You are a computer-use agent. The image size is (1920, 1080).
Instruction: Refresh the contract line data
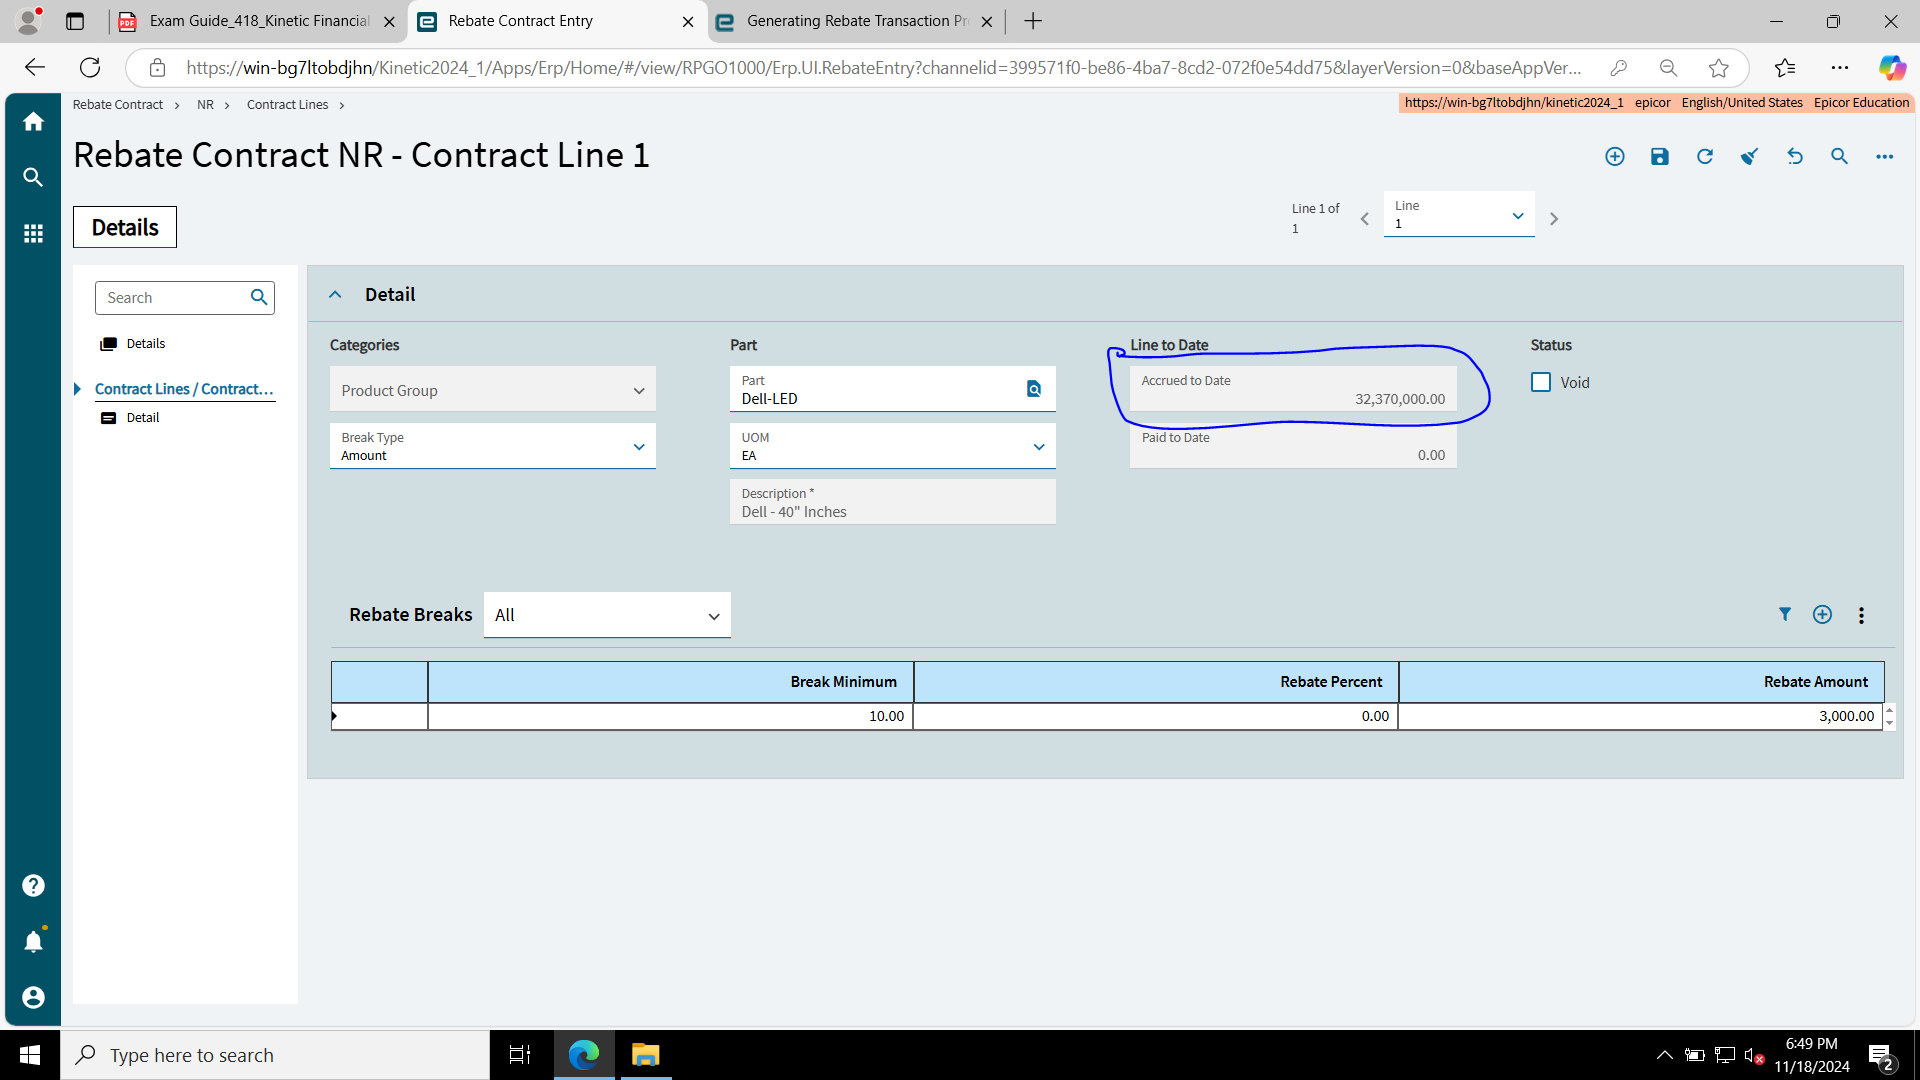[1705, 156]
